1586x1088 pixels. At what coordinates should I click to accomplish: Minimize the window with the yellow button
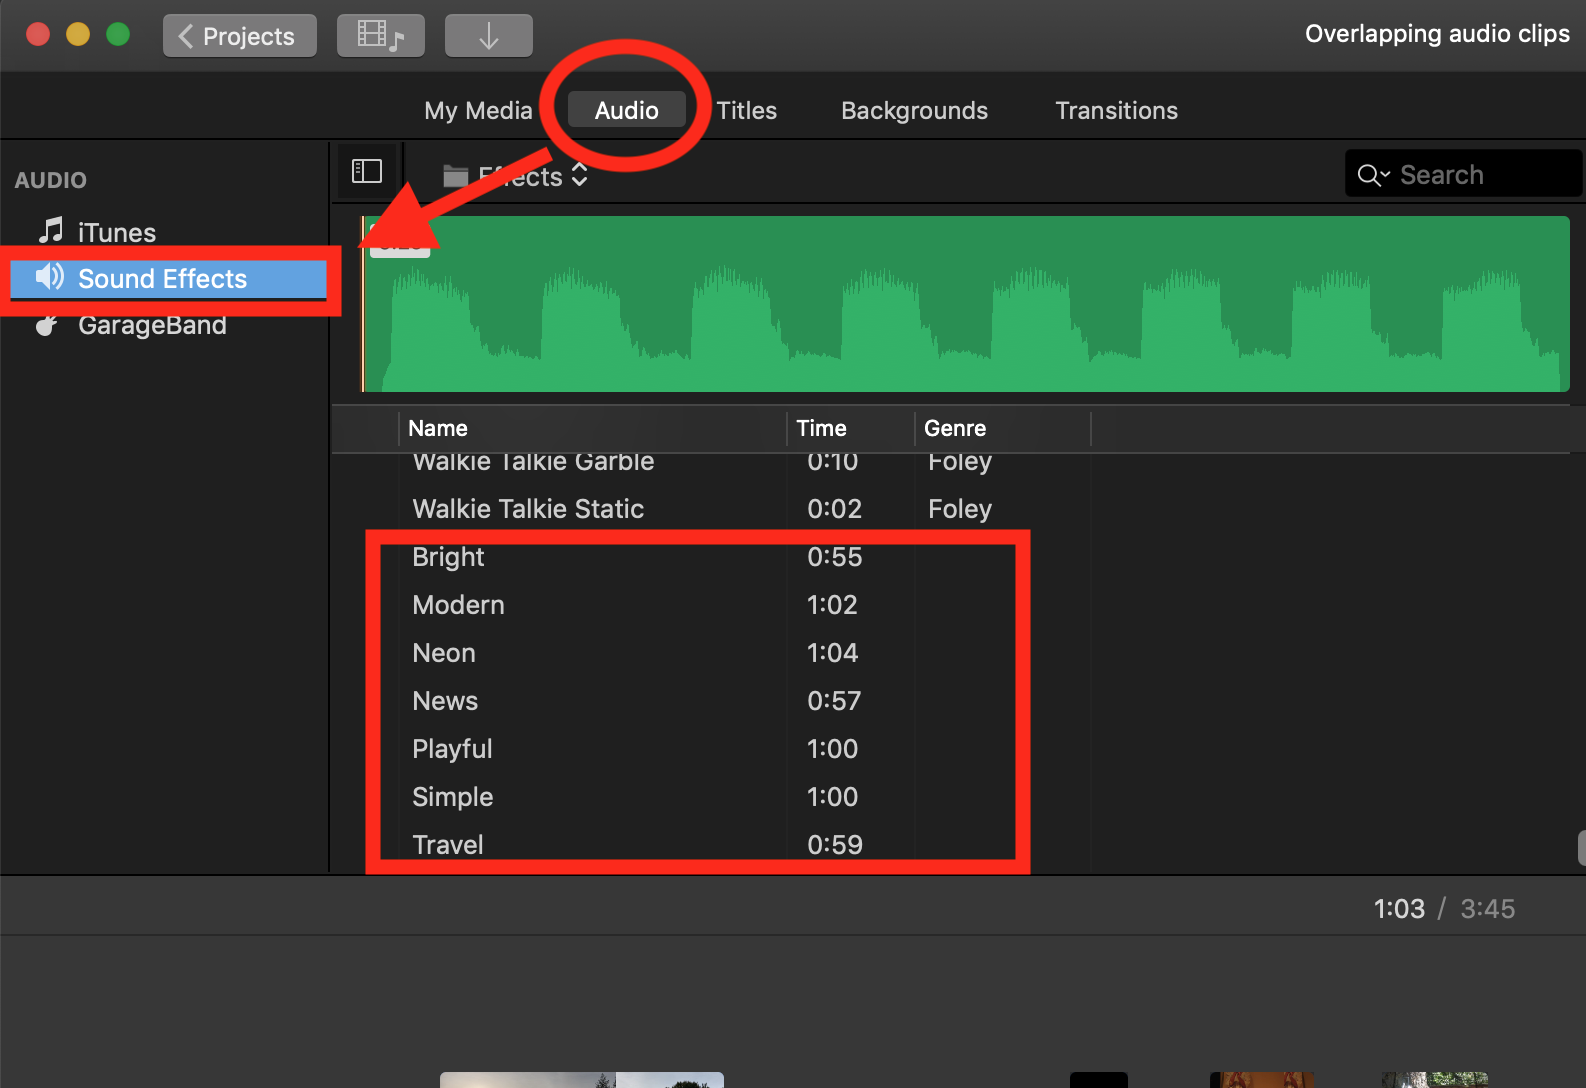coord(78,35)
